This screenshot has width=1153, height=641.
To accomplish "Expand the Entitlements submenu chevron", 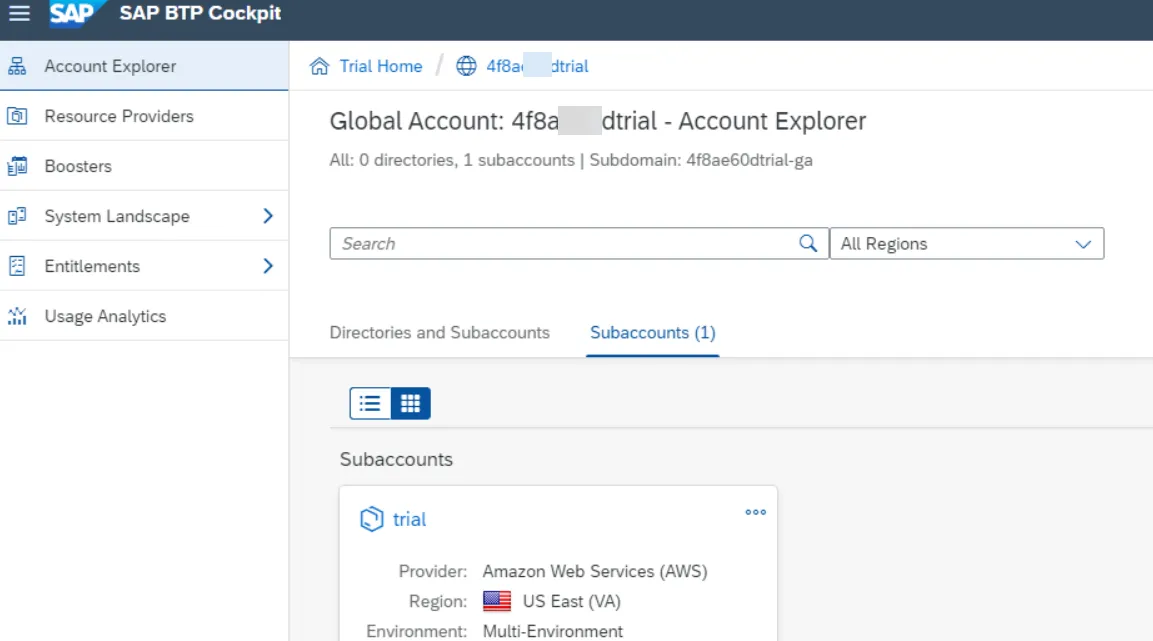I will (x=268, y=266).
